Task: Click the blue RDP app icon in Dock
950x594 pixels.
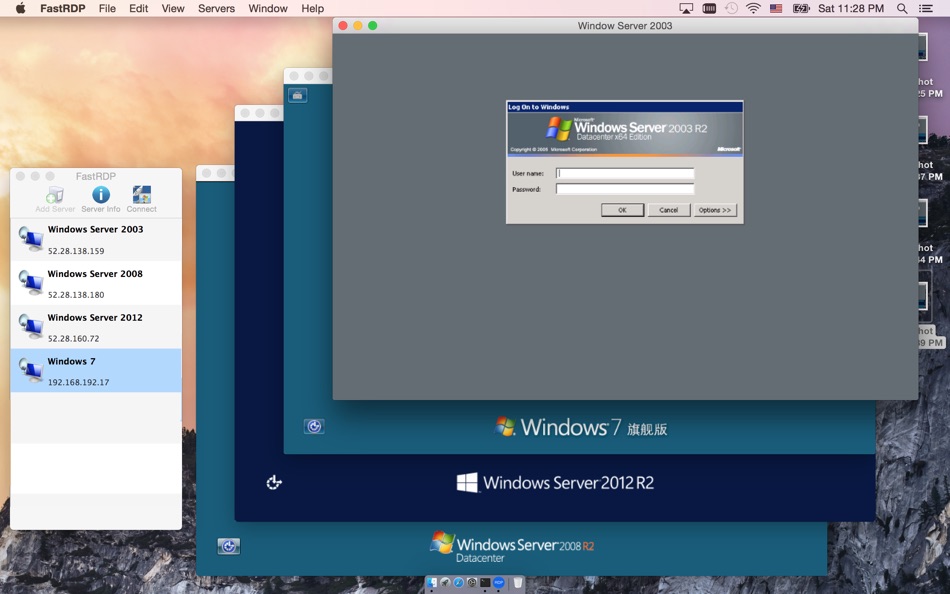Action: (499, 583)
